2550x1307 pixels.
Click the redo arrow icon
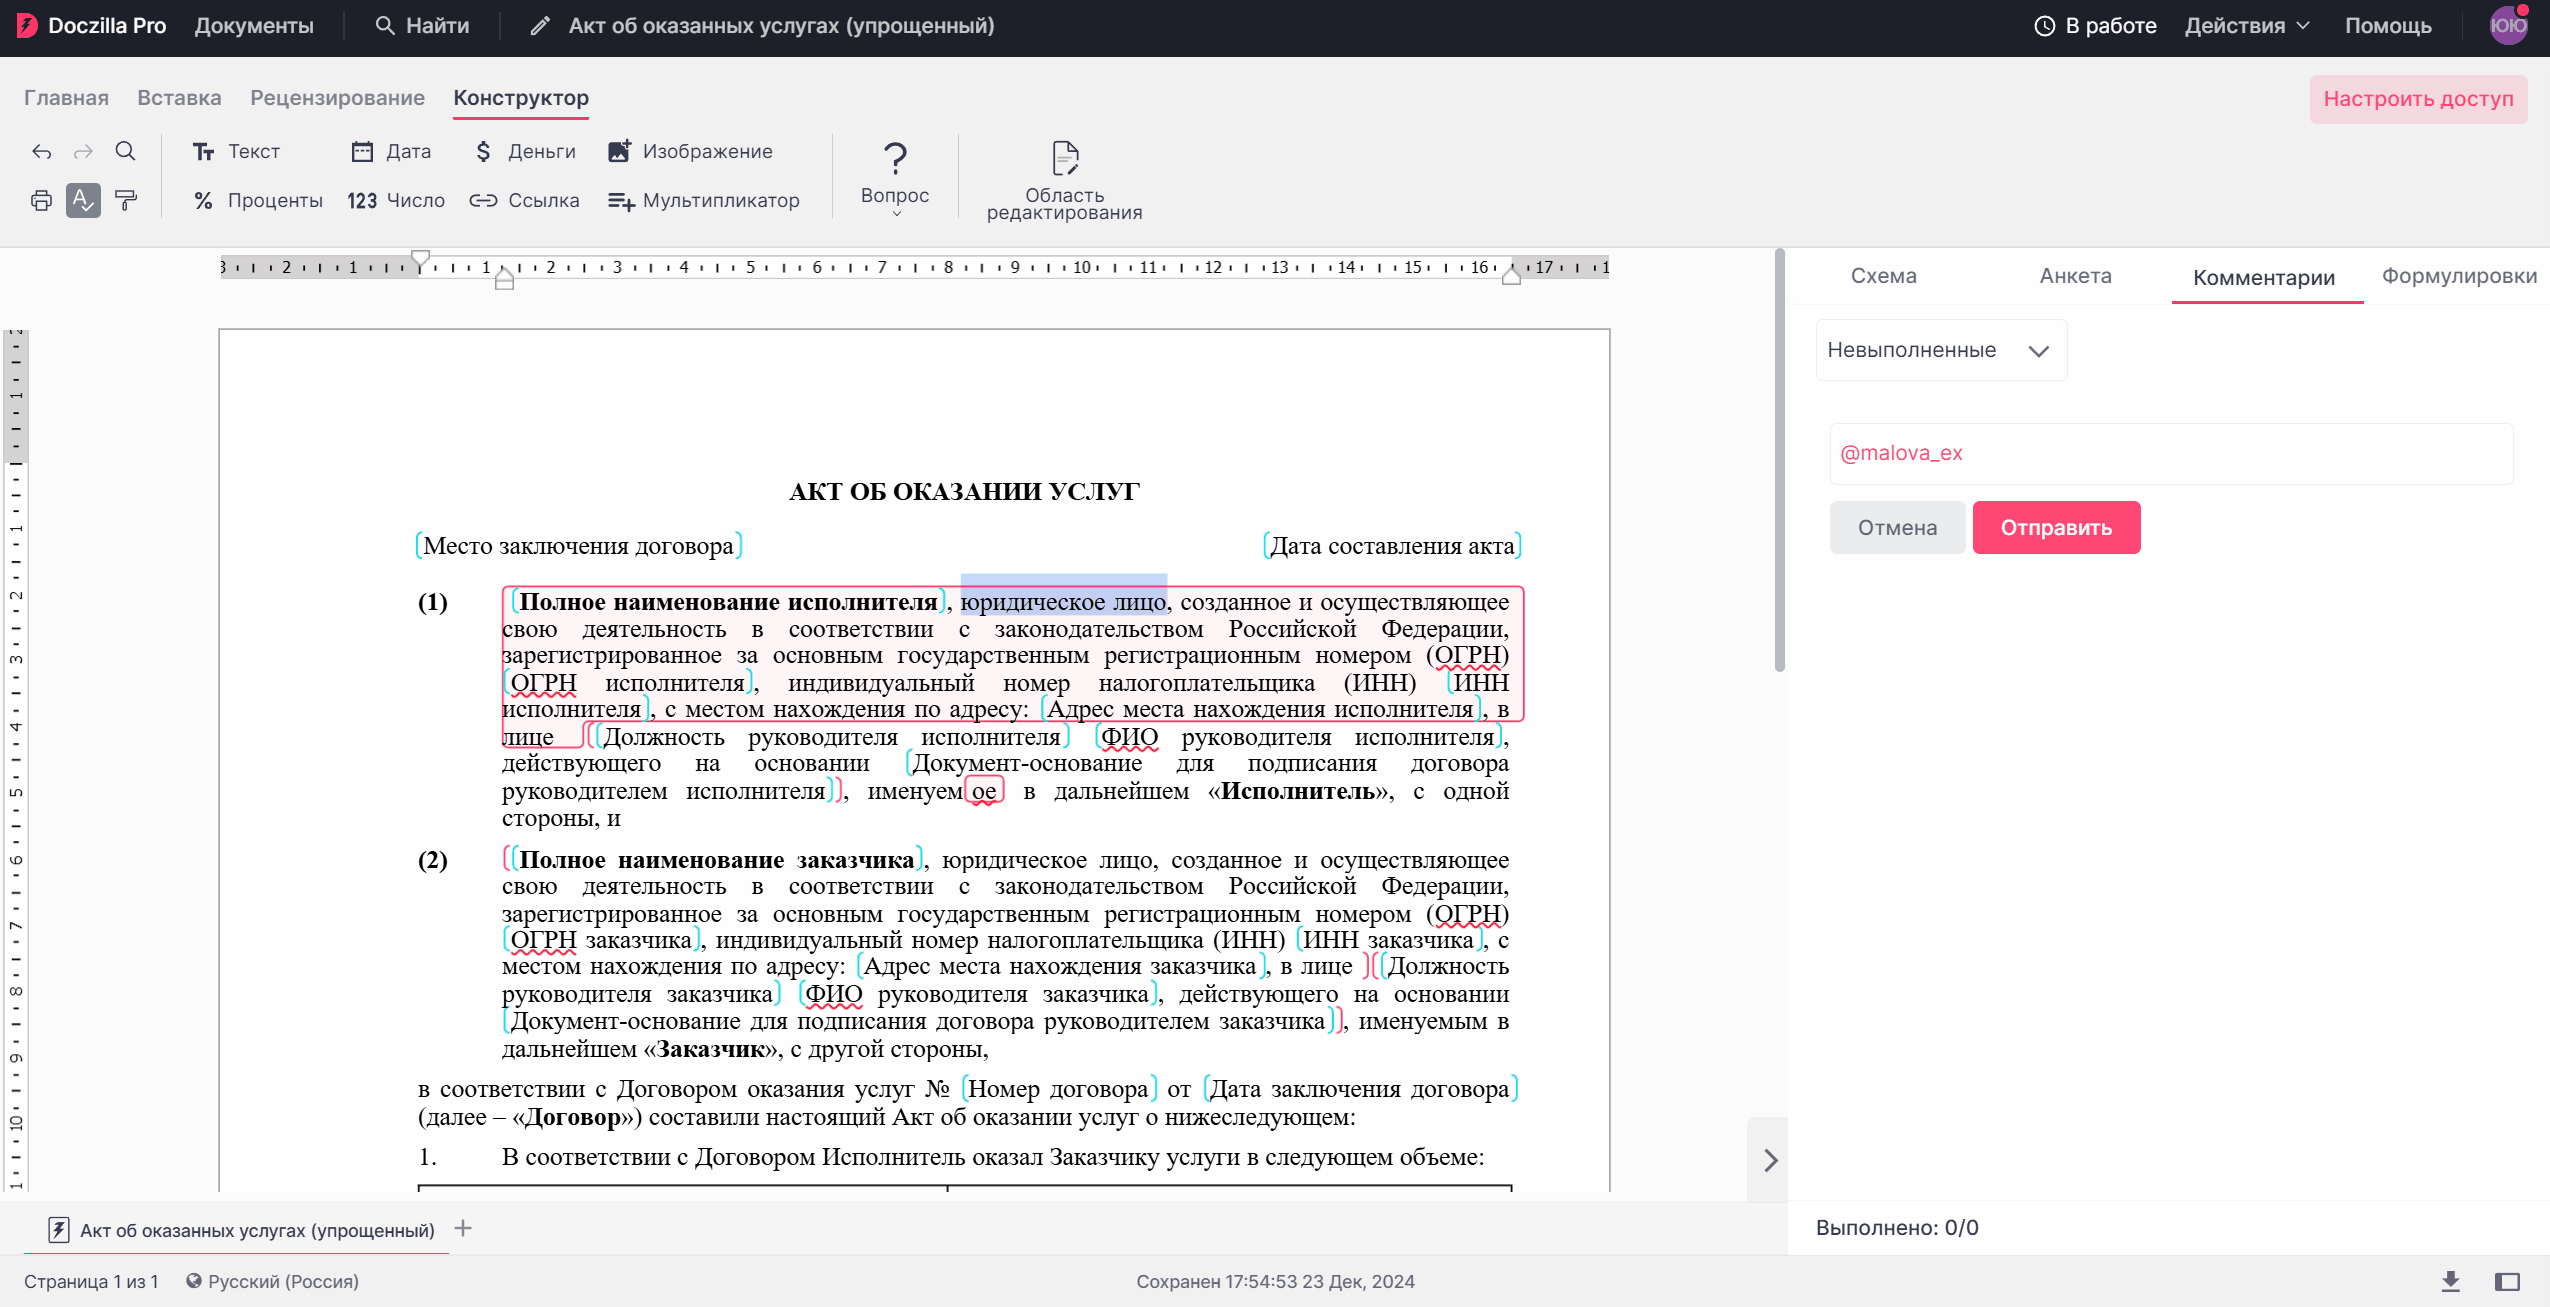[83, 151]
